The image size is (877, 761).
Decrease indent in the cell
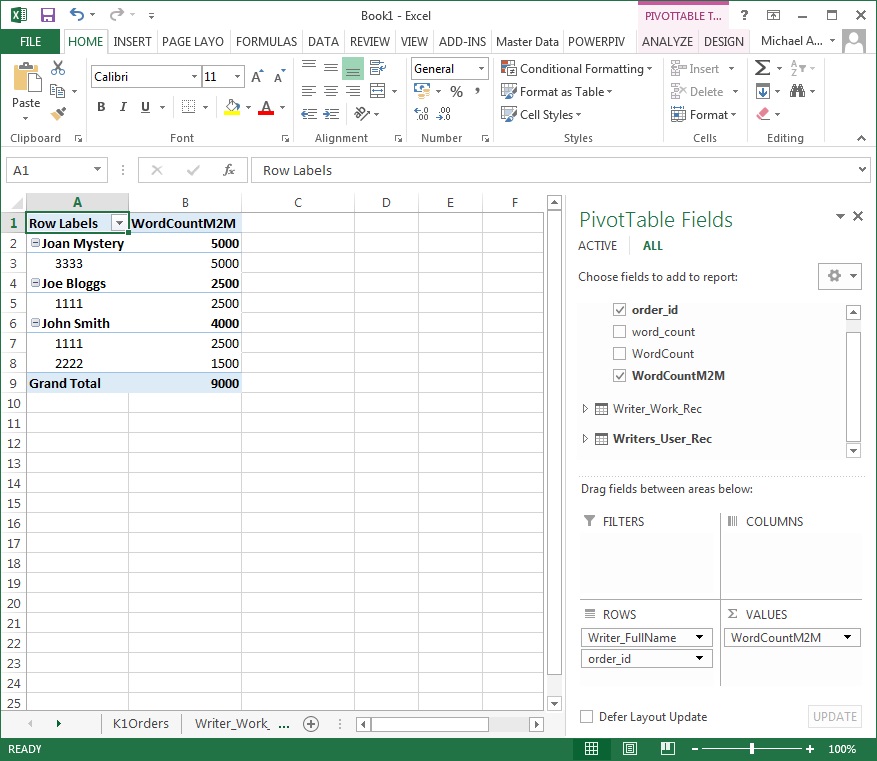(x=309, y=114)
